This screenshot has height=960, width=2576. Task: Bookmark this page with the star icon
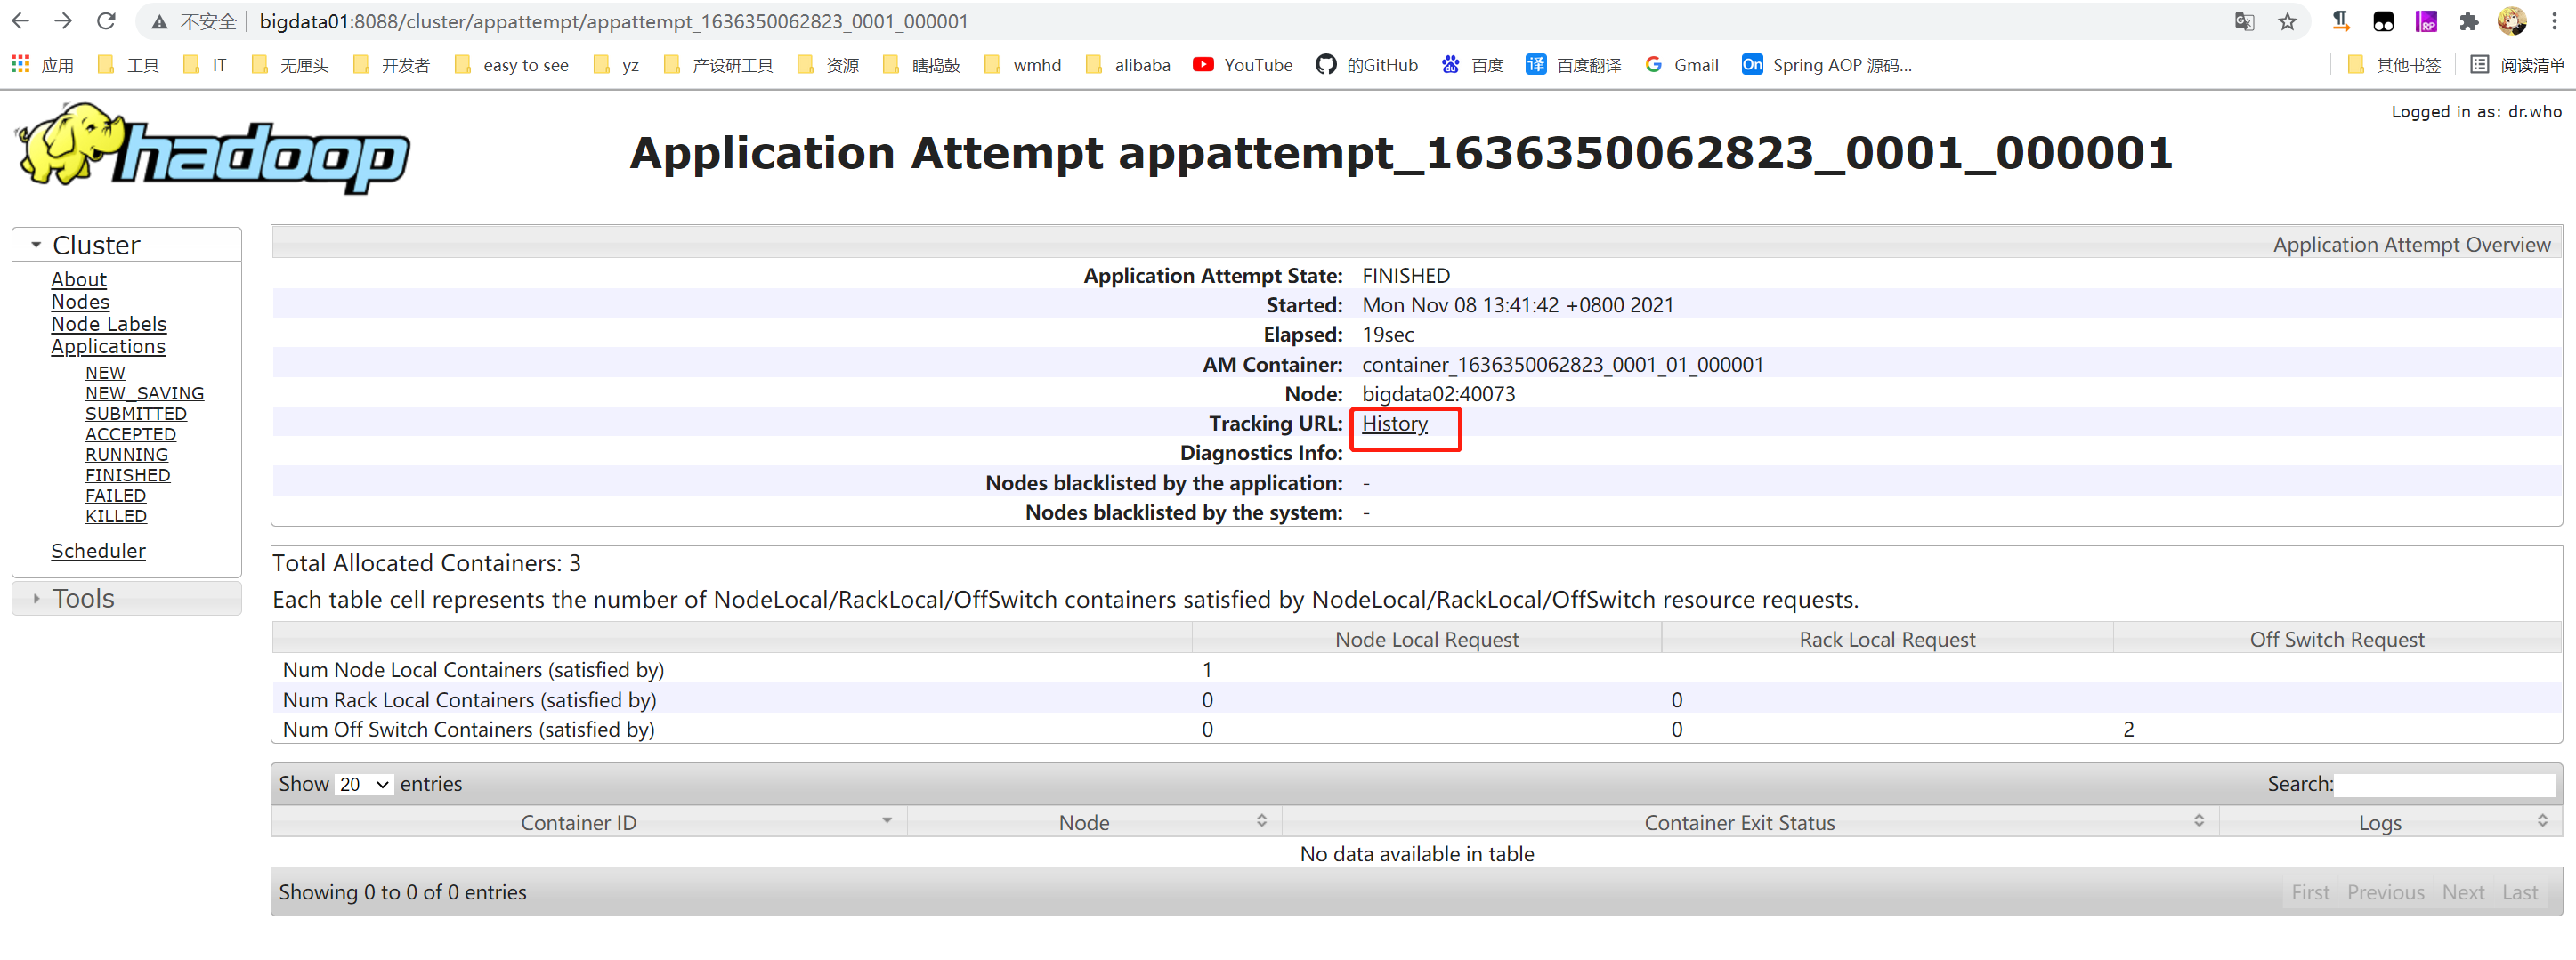[2287, 22]
